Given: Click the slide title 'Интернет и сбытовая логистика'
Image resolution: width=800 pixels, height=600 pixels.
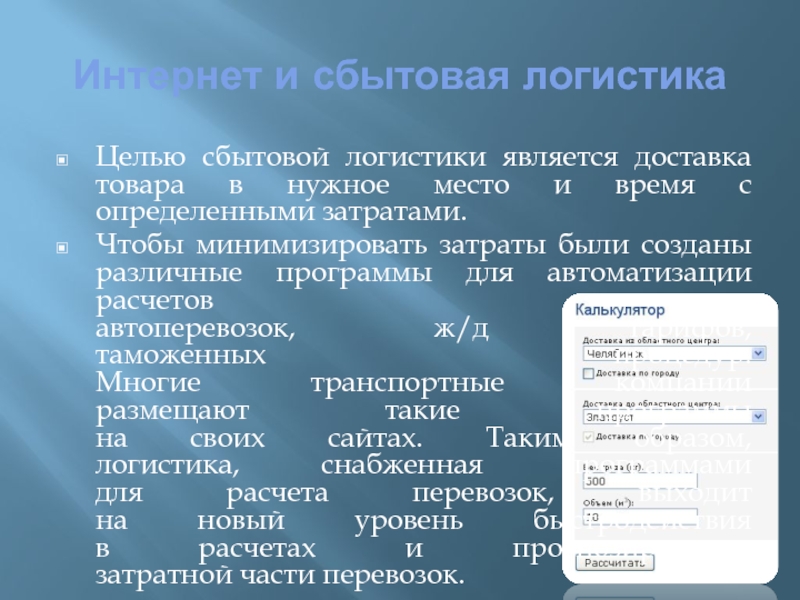Looking at the screenshot, I should pyautogui.click(x=399, y=75).
